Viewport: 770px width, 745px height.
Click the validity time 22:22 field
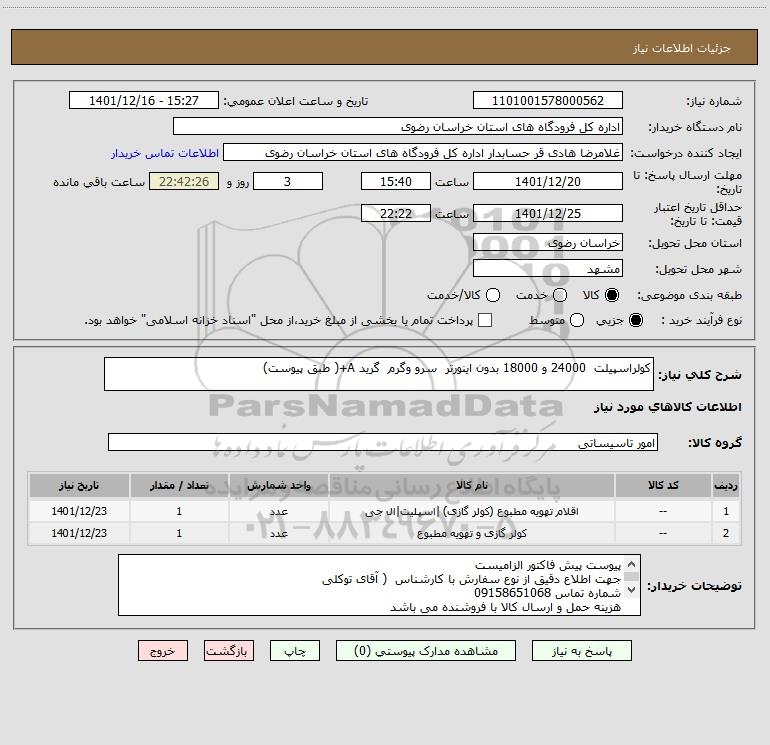396,213
